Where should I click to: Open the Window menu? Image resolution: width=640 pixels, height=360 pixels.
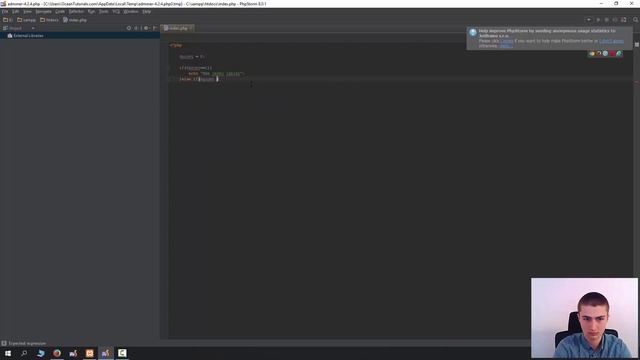click(131, 12)
